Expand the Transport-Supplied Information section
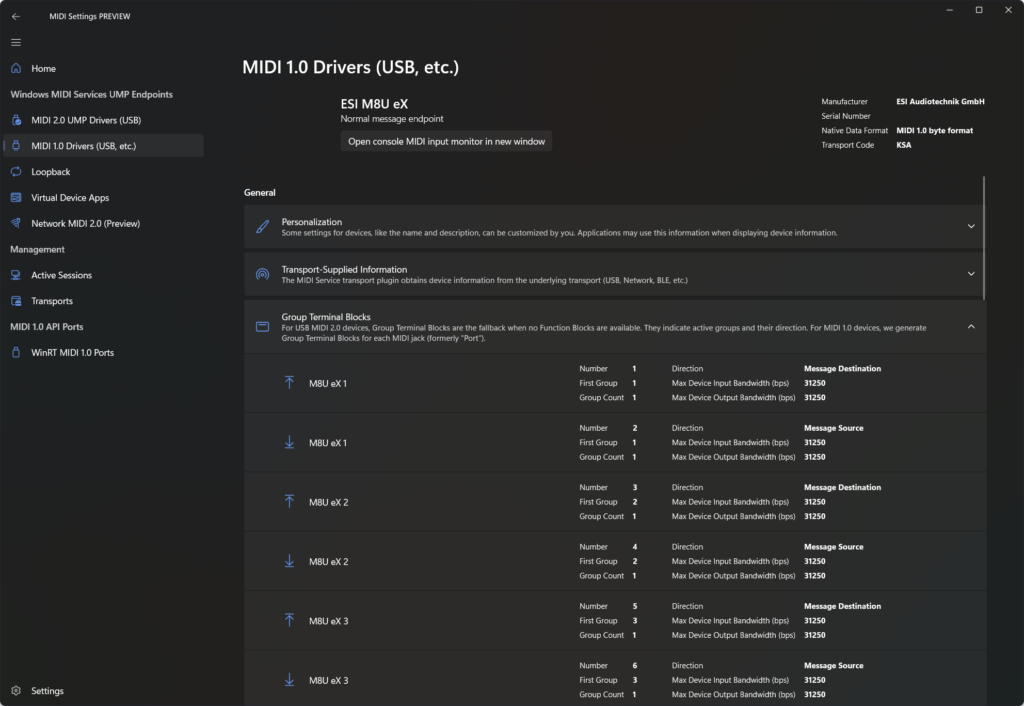Image resolution: width=1024 pixels, height=706 pixels. click(x=970, y=274)
